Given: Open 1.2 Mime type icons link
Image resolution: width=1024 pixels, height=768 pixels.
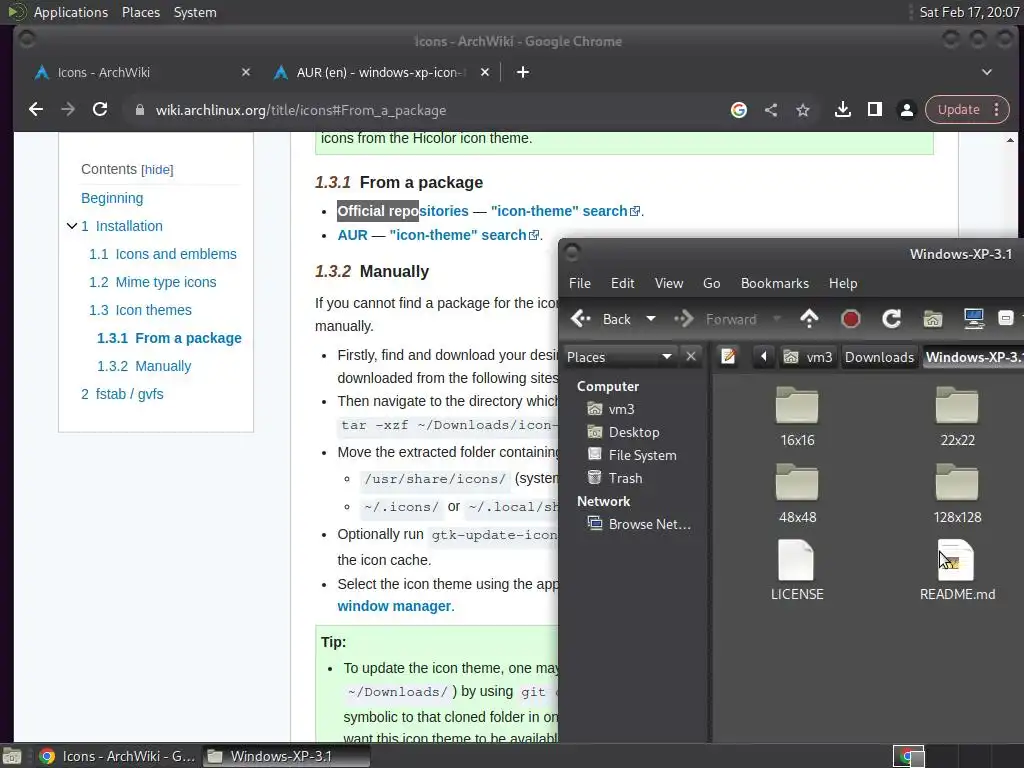Looking at the screenshot, I should coord(152,282).
